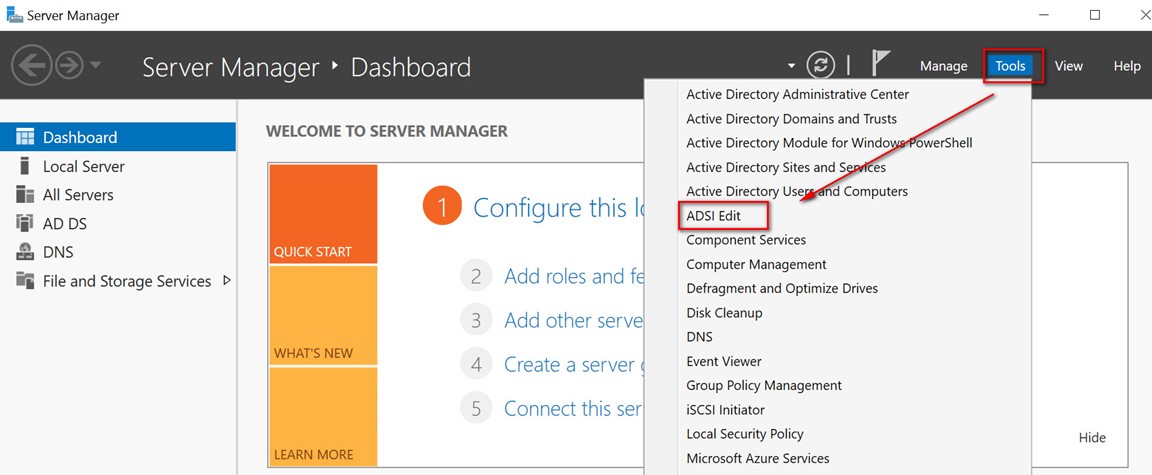Screen dimensions: 1152x475
Task: Click the All Servers icon
Action: click(25, 195)
